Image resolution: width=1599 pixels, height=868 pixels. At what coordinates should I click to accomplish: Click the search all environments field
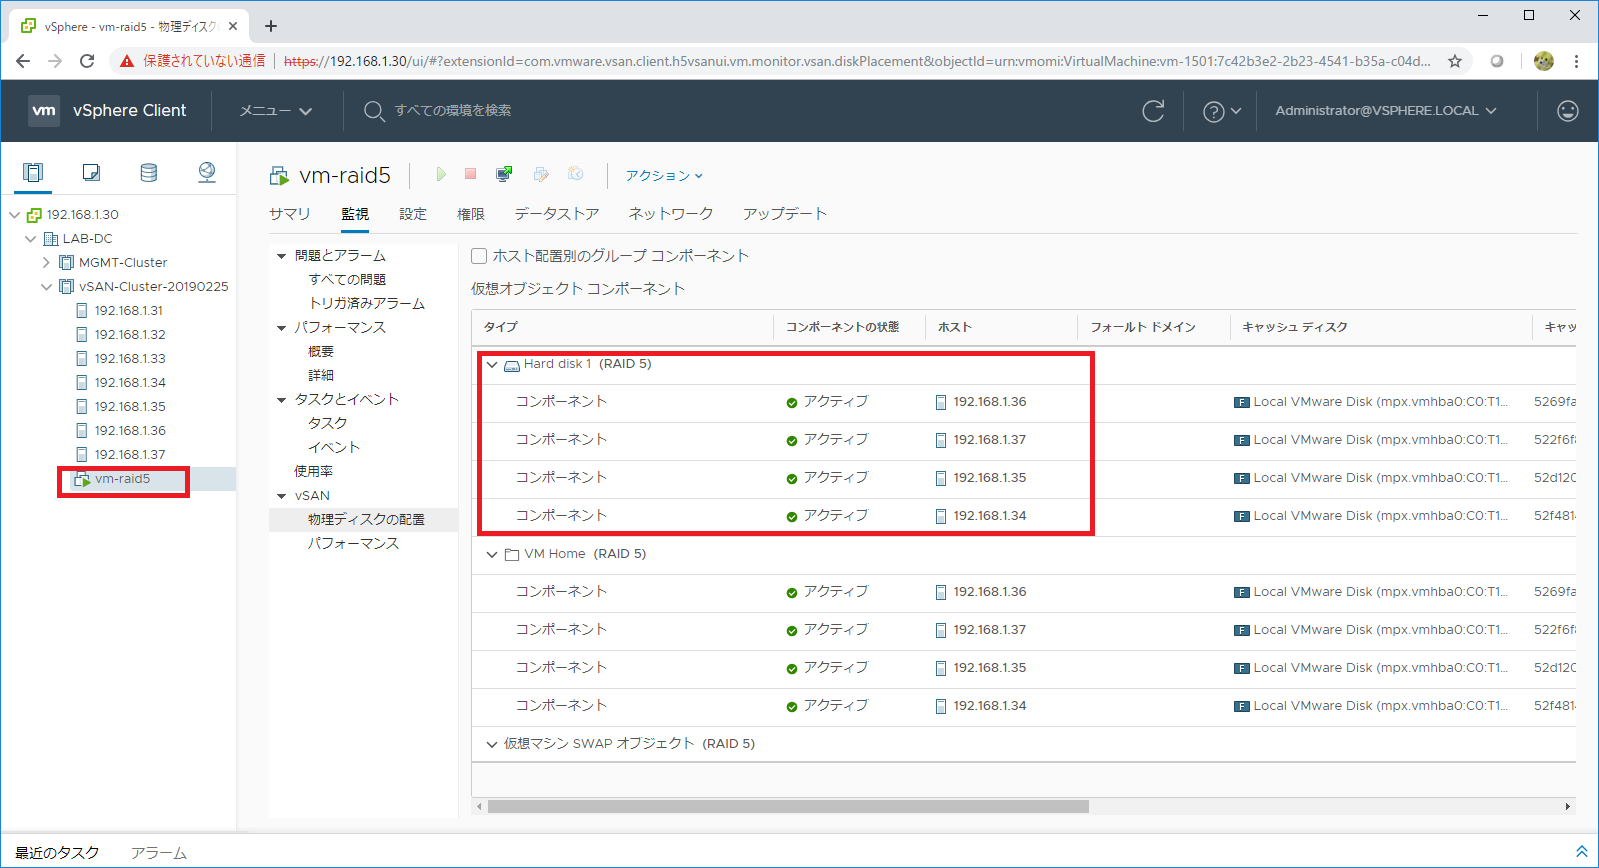(x=453, y=111)
